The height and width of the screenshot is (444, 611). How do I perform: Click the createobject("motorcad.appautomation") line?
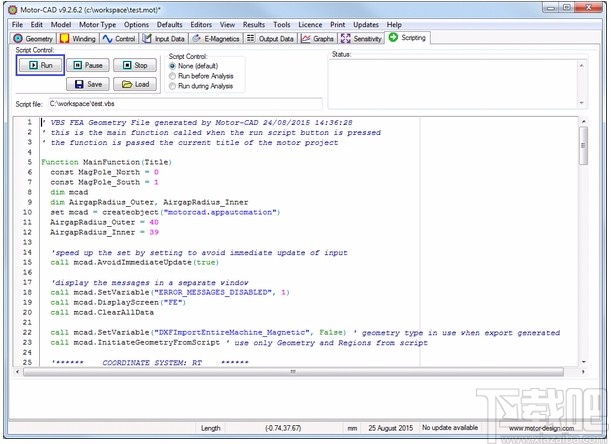pyautogui.click(x=165, y=212)
